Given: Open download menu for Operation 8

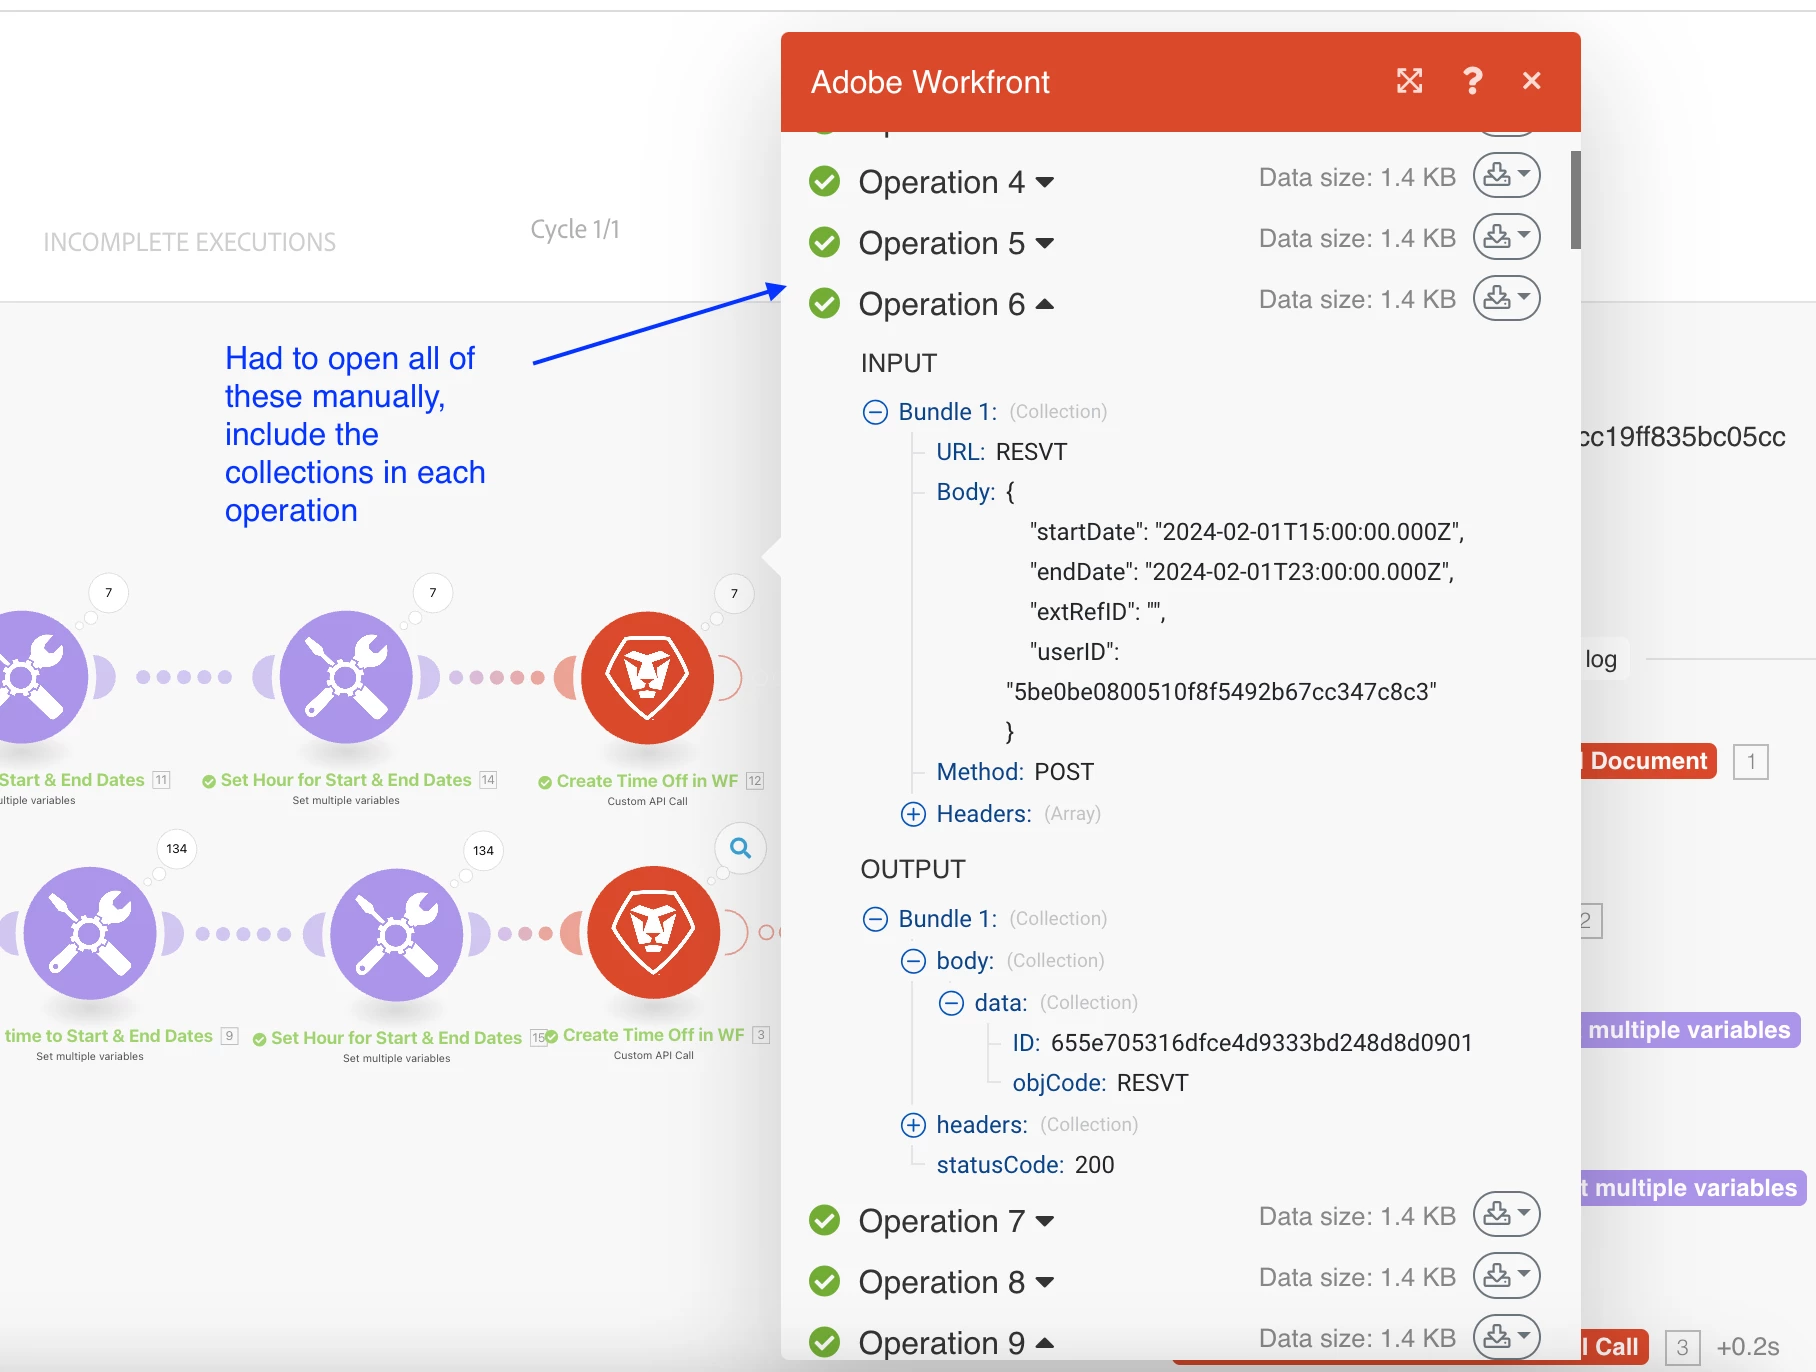Looking at the screenshot, I should click(1506, 1276).
